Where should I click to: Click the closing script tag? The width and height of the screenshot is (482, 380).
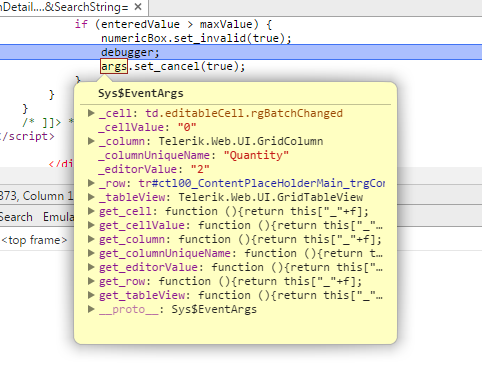27,136
